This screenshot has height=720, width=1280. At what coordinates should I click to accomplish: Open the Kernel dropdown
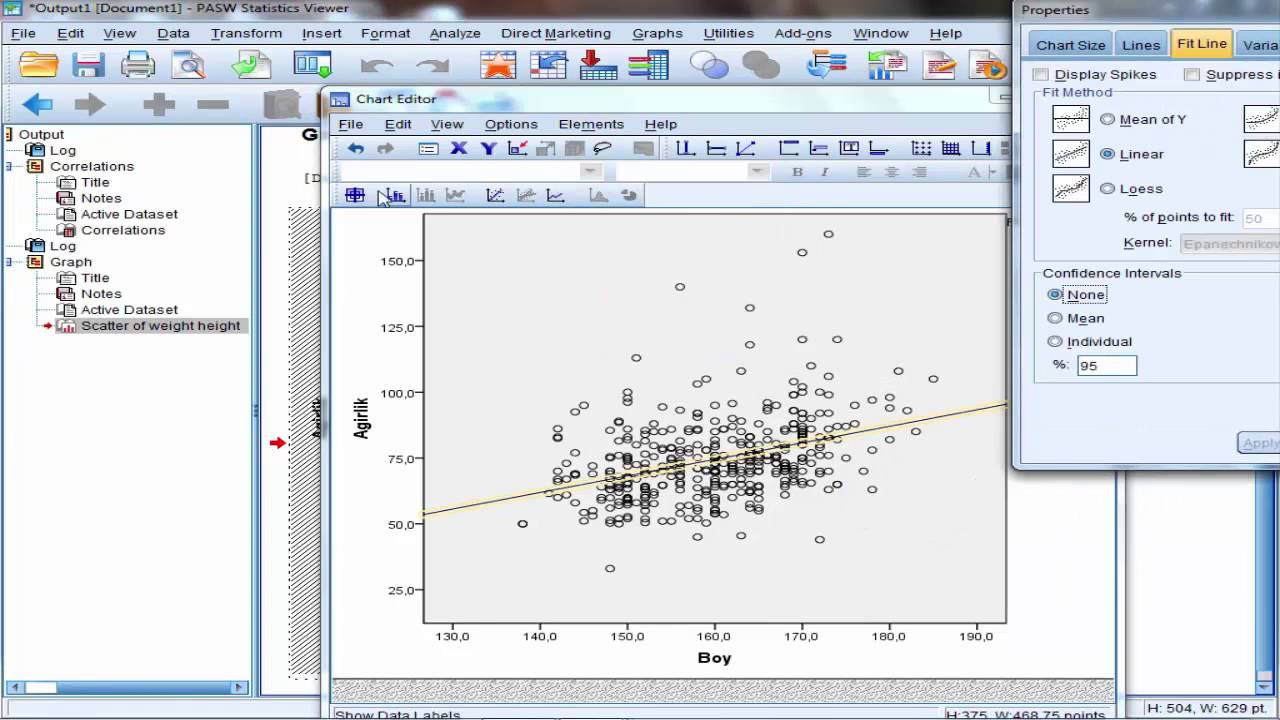[1230, 243]
